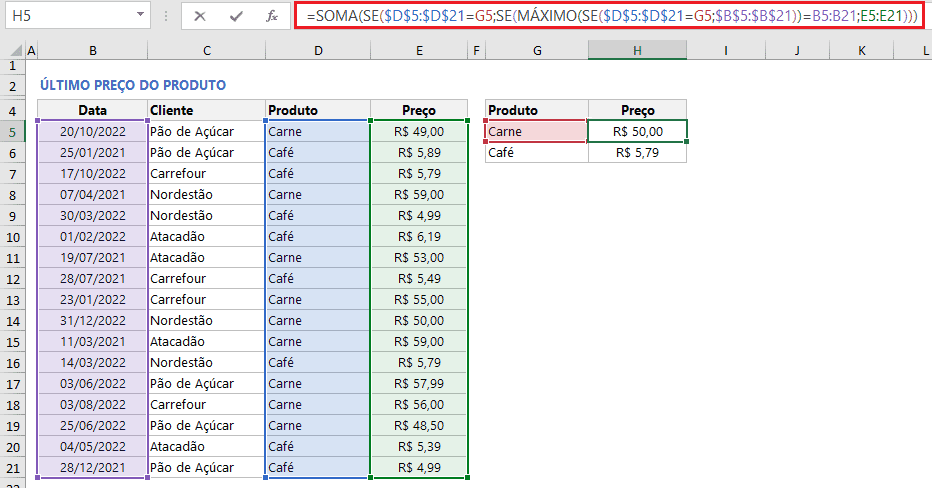
Task: Select cell G5 containing Carne
Action: (536, 131)
